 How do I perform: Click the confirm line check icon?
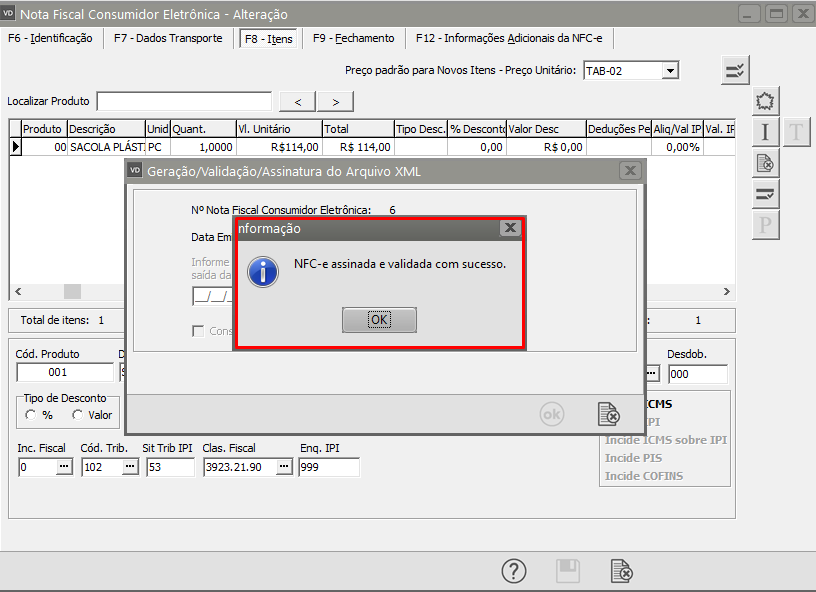click(765, 195)
